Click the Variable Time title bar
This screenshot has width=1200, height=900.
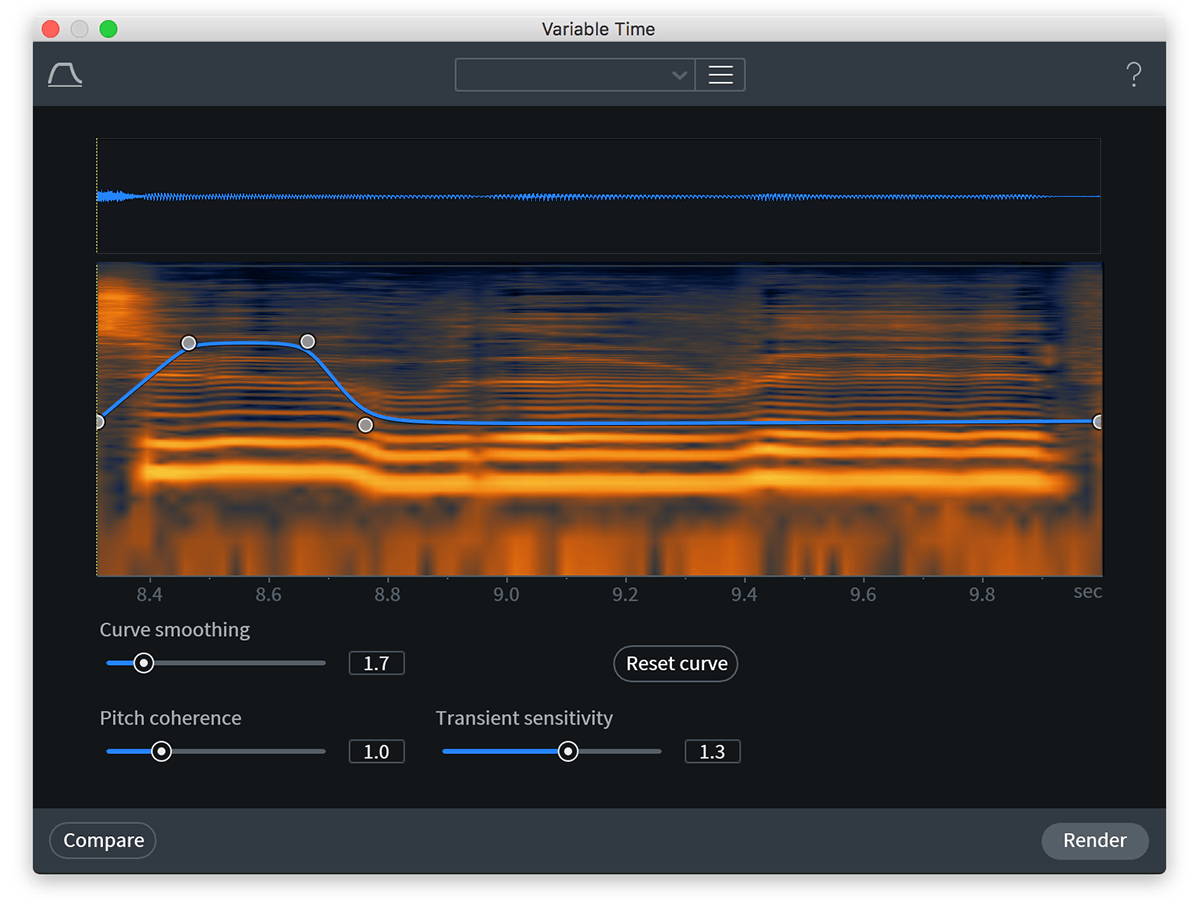(x=598, y=29)
